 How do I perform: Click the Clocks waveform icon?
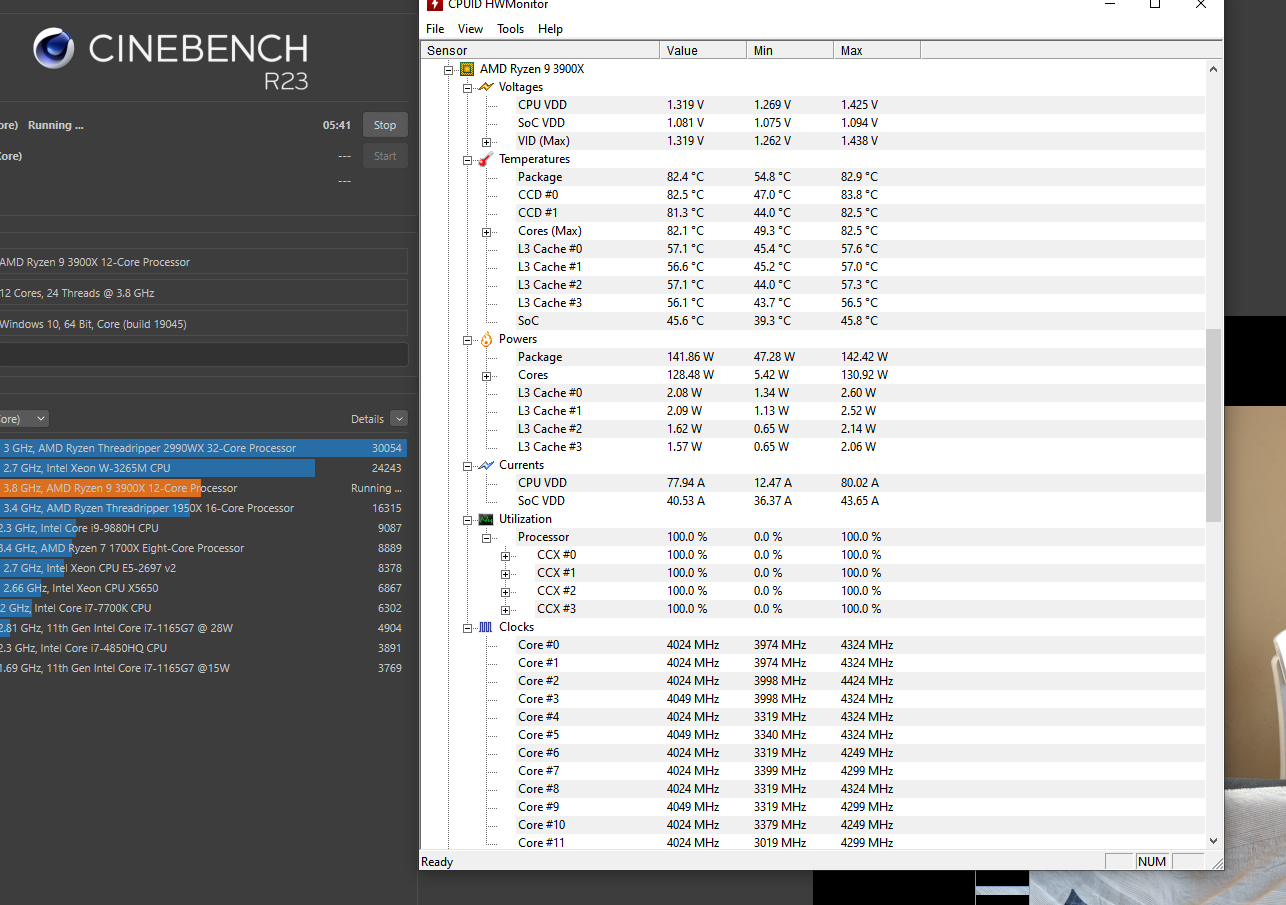485,627
